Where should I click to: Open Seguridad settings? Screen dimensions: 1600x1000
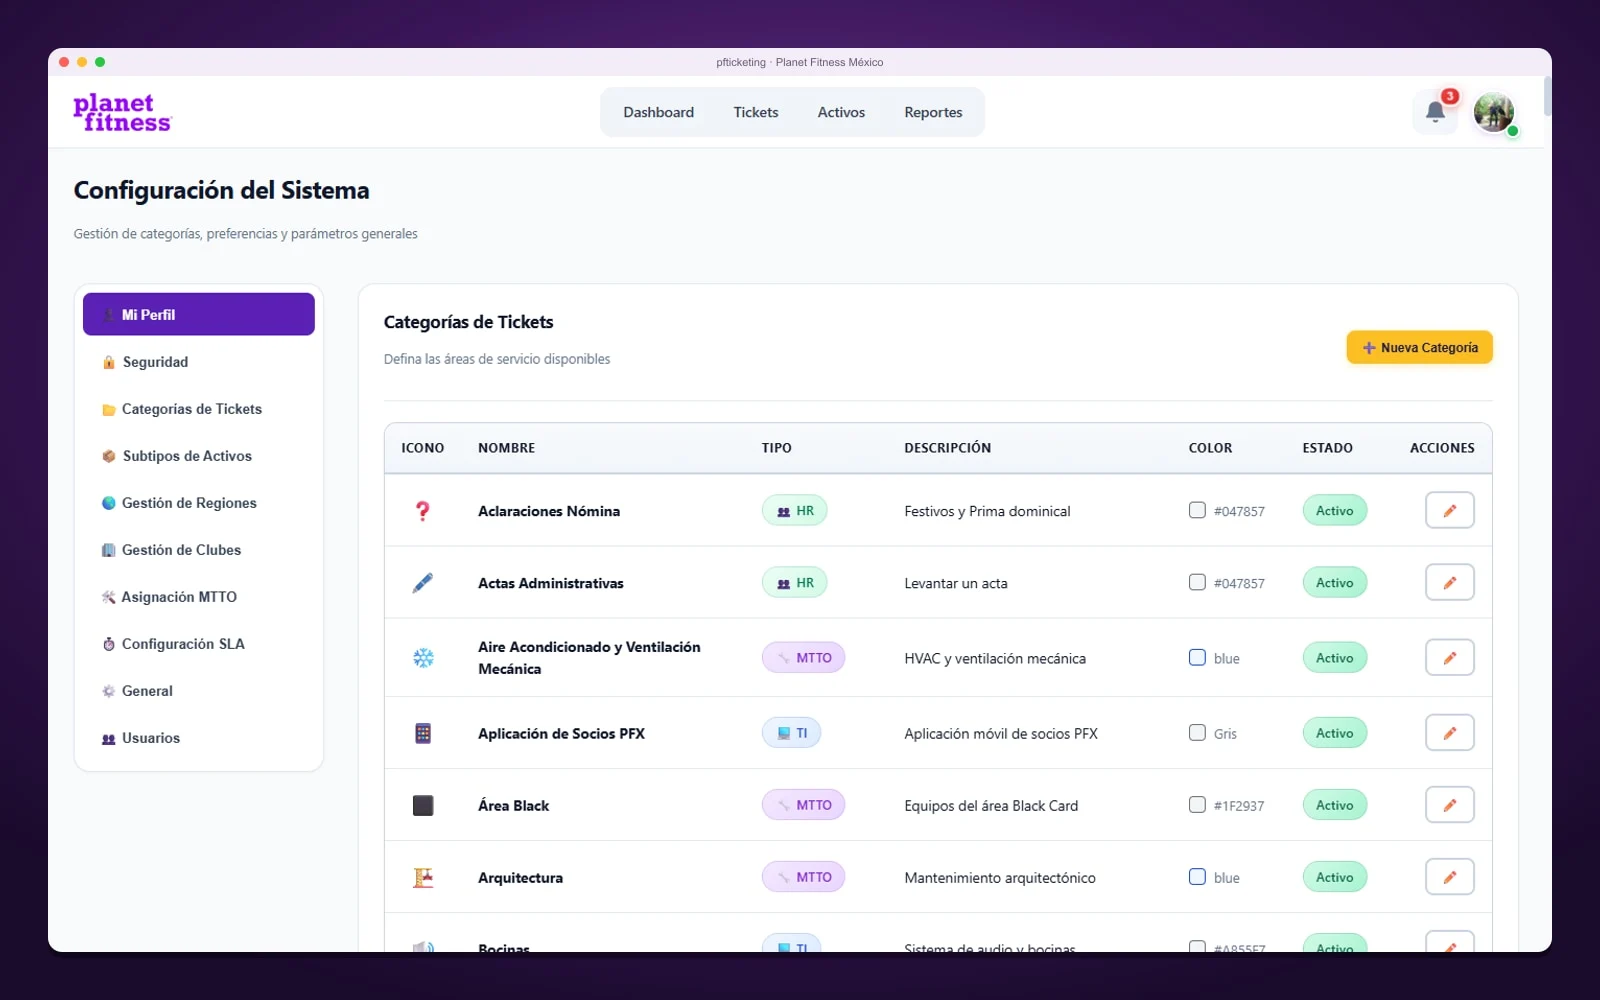coord(199,362)
